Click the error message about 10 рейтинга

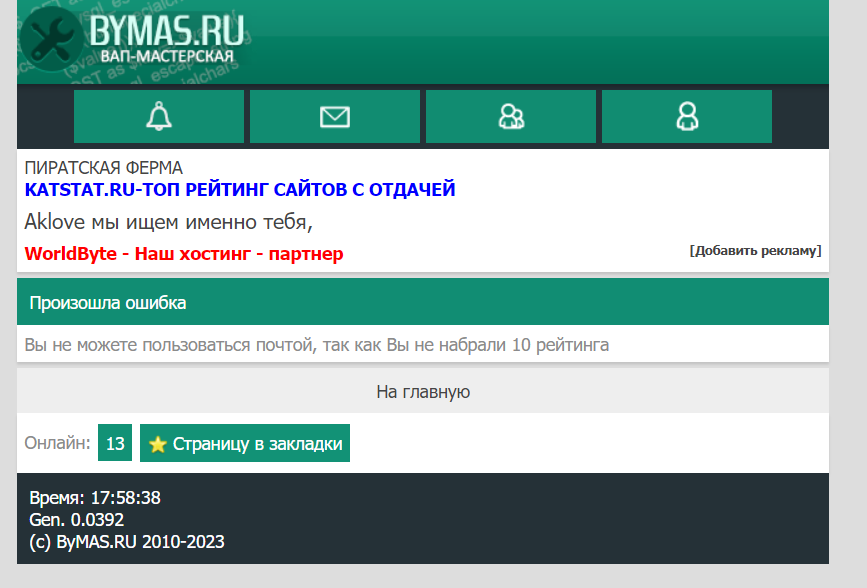tap(316, 345)
